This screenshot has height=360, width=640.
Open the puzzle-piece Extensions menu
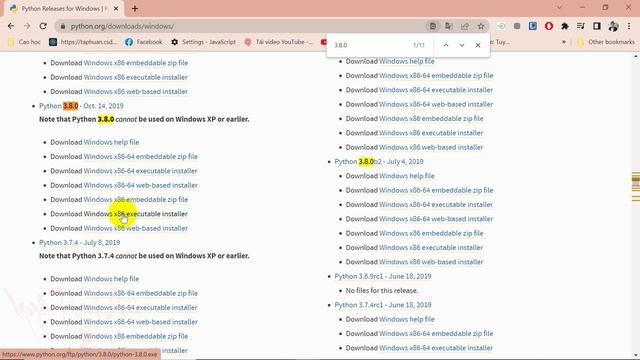tap(565, 26)
